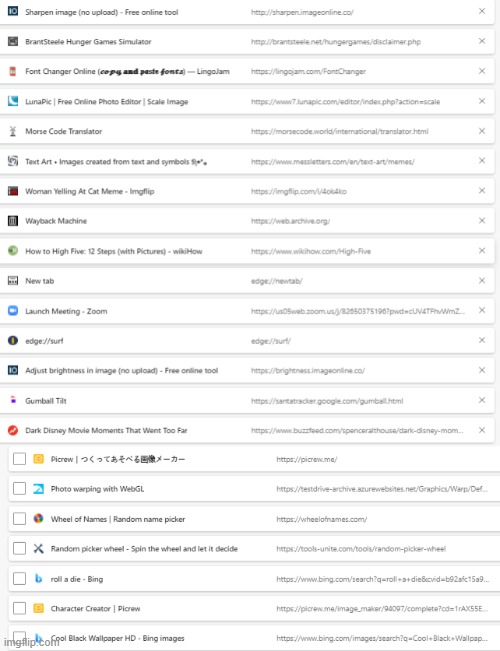Screen dimensions: 500x651
Task: Click the tools-unite.com random-picker-wheel URL
Action: tap(361, 549)
